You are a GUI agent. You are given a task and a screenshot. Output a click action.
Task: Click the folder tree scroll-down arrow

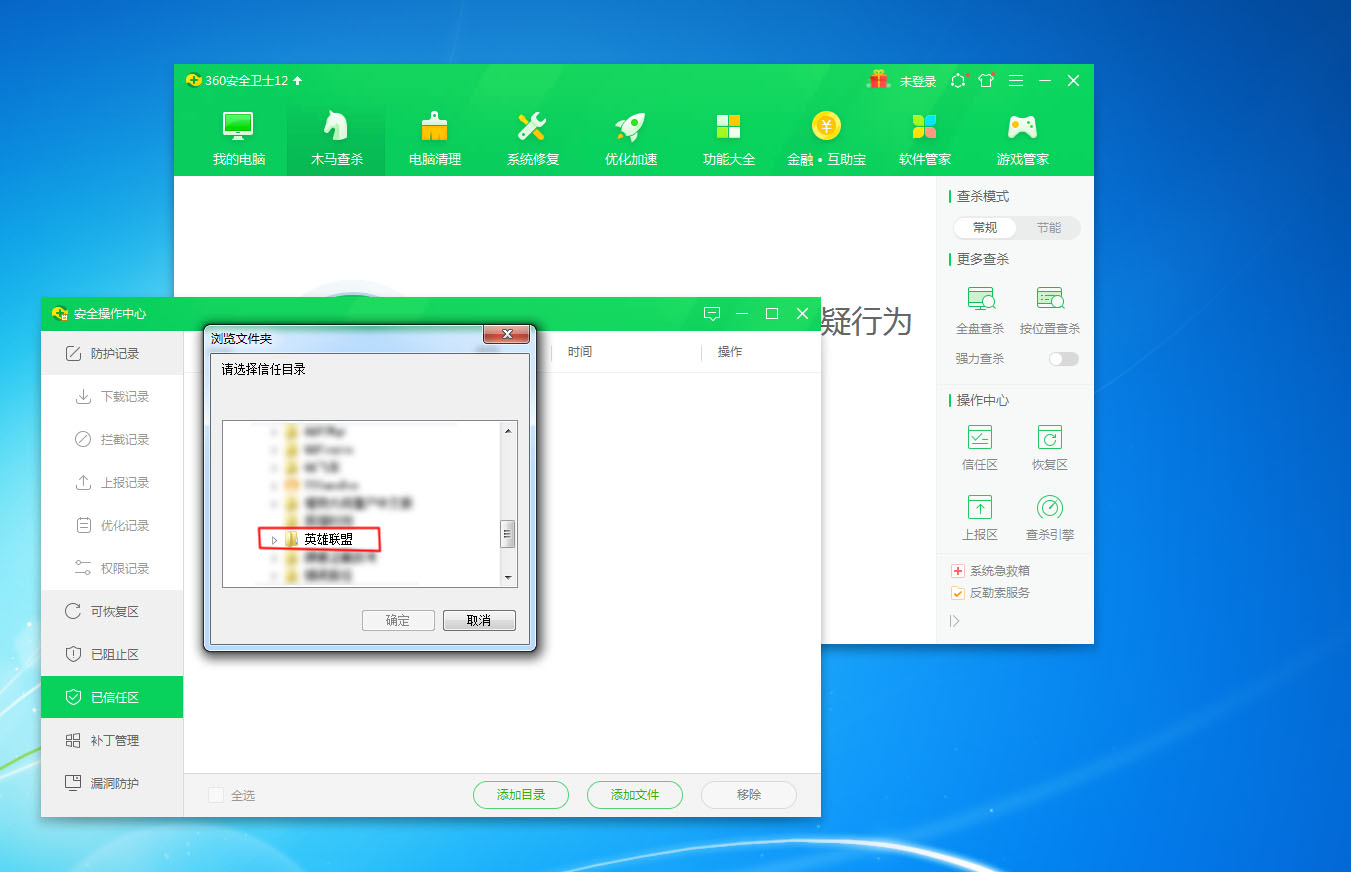(508, 578)
